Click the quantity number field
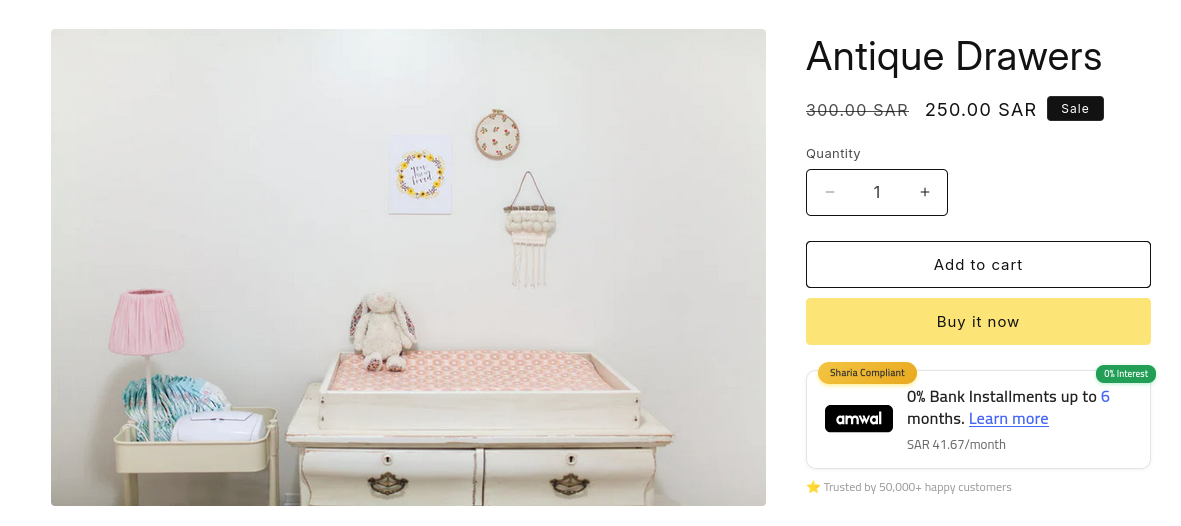 point(877,192)
